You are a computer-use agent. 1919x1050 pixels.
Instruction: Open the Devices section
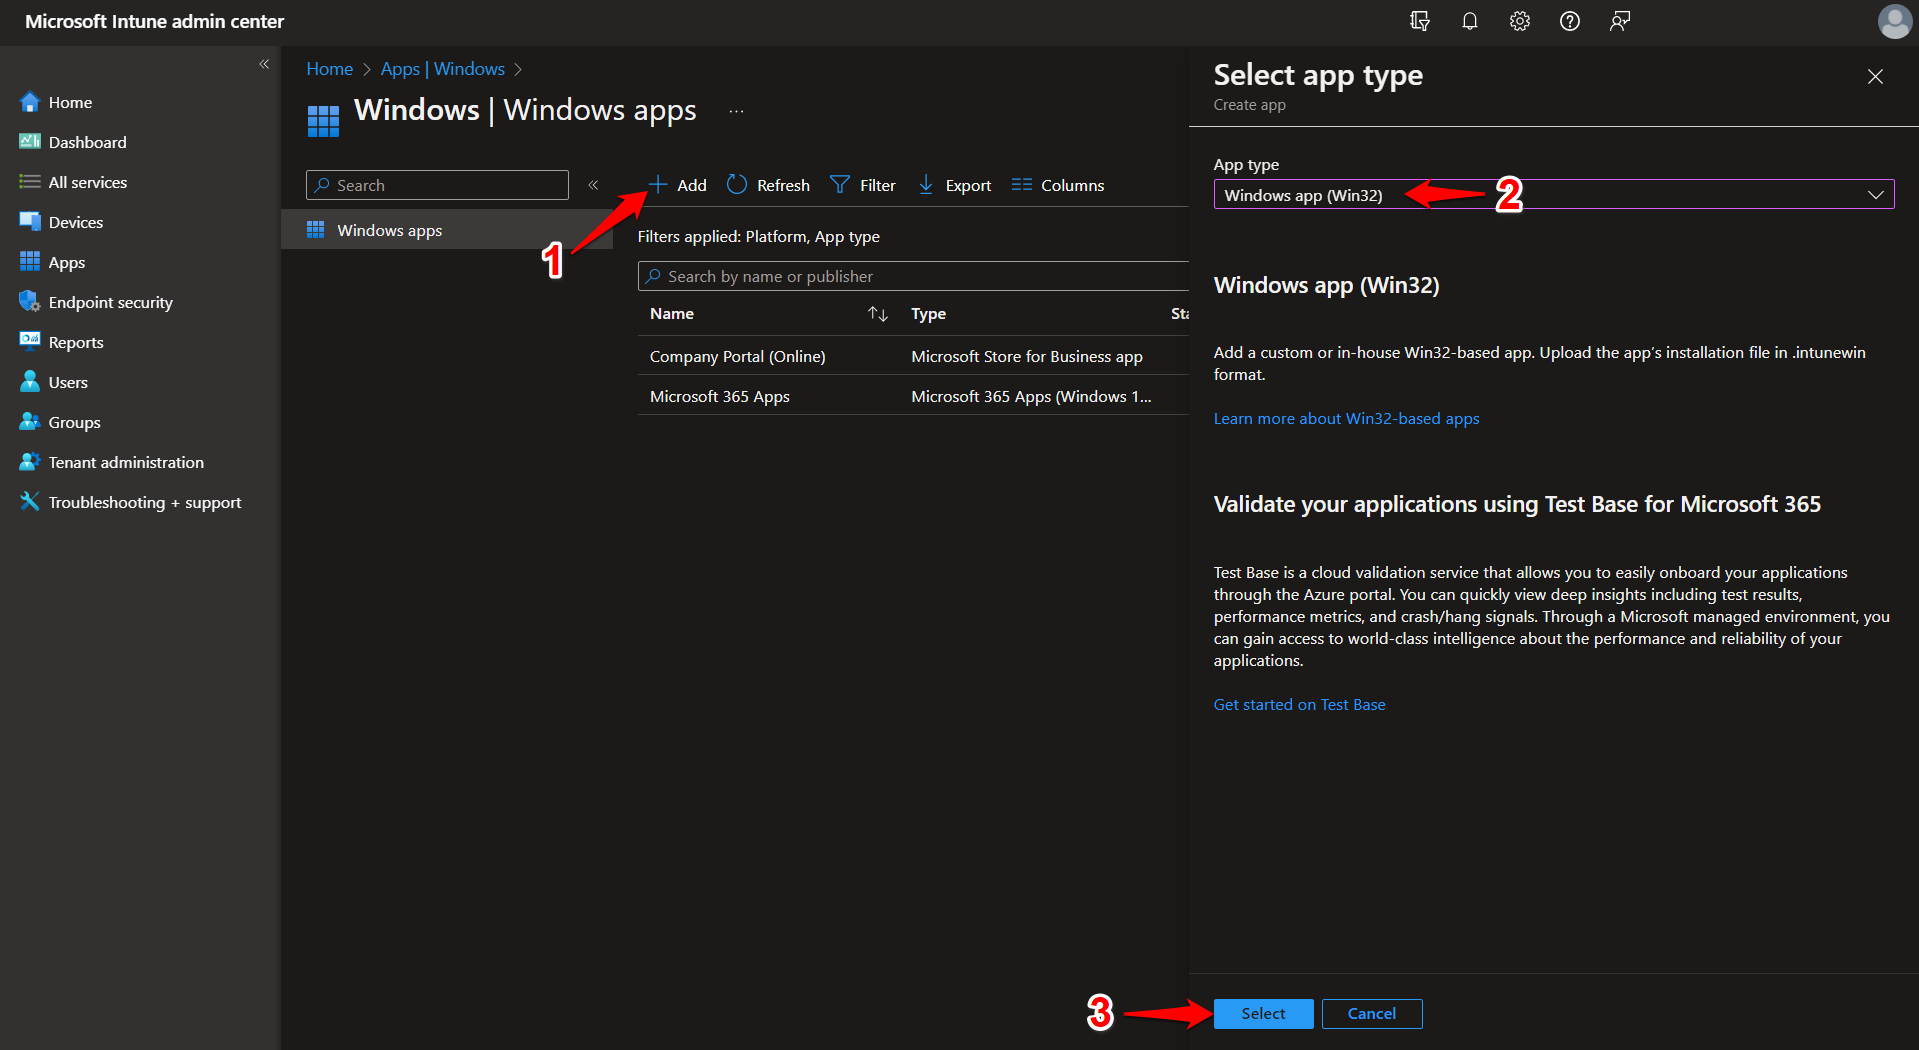pyautogui.click(x=75, y=221)
